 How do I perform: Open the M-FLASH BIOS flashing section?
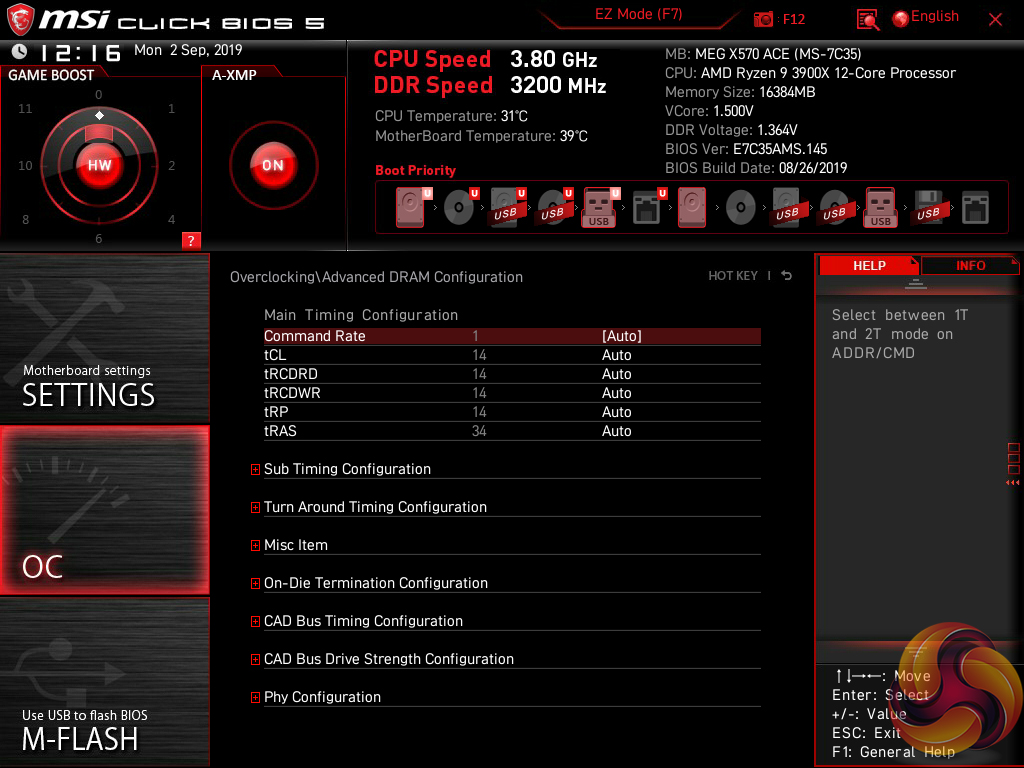click(x=104, y=682)
